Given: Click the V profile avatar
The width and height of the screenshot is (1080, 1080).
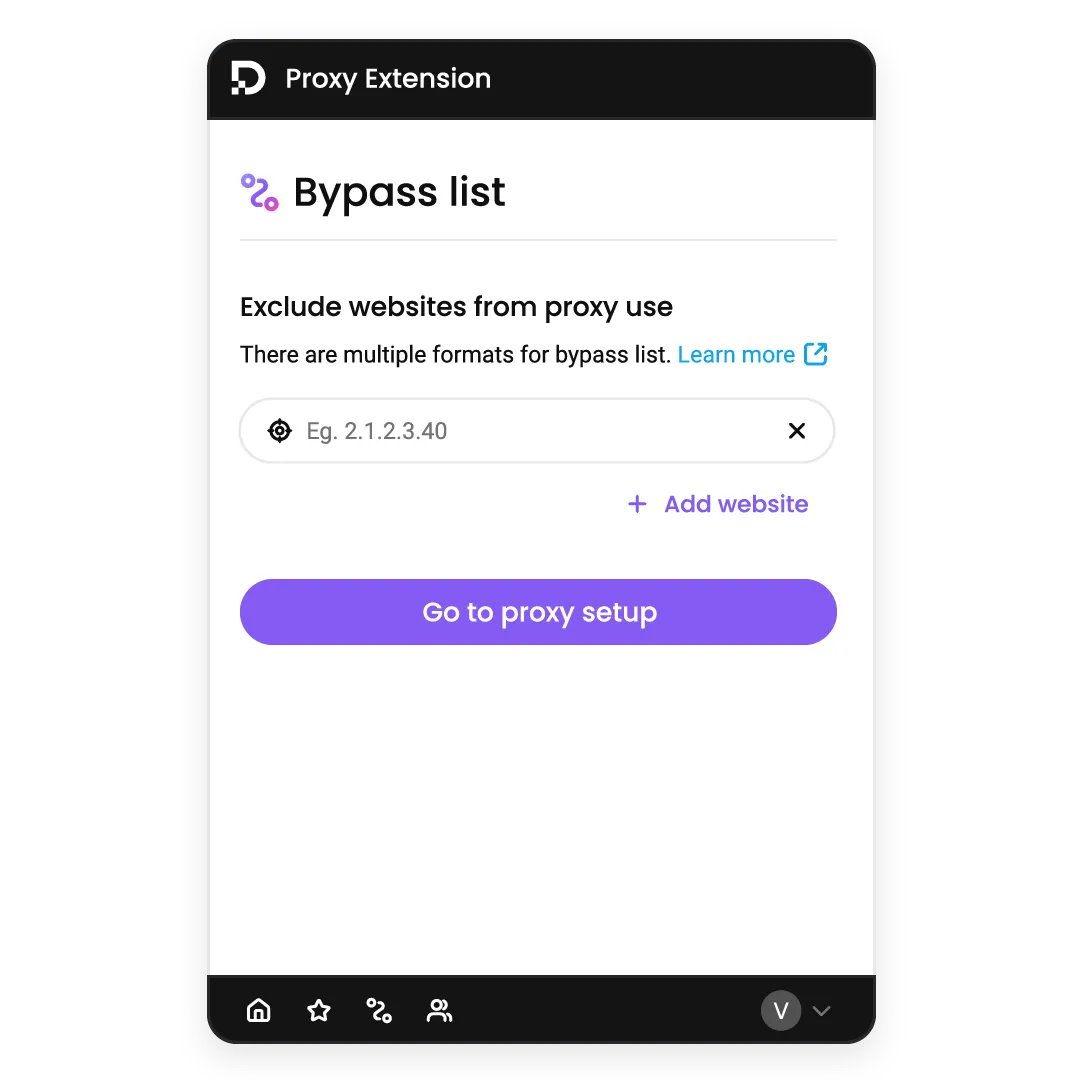Looking at the screenshot, I should coord(780,1010).
